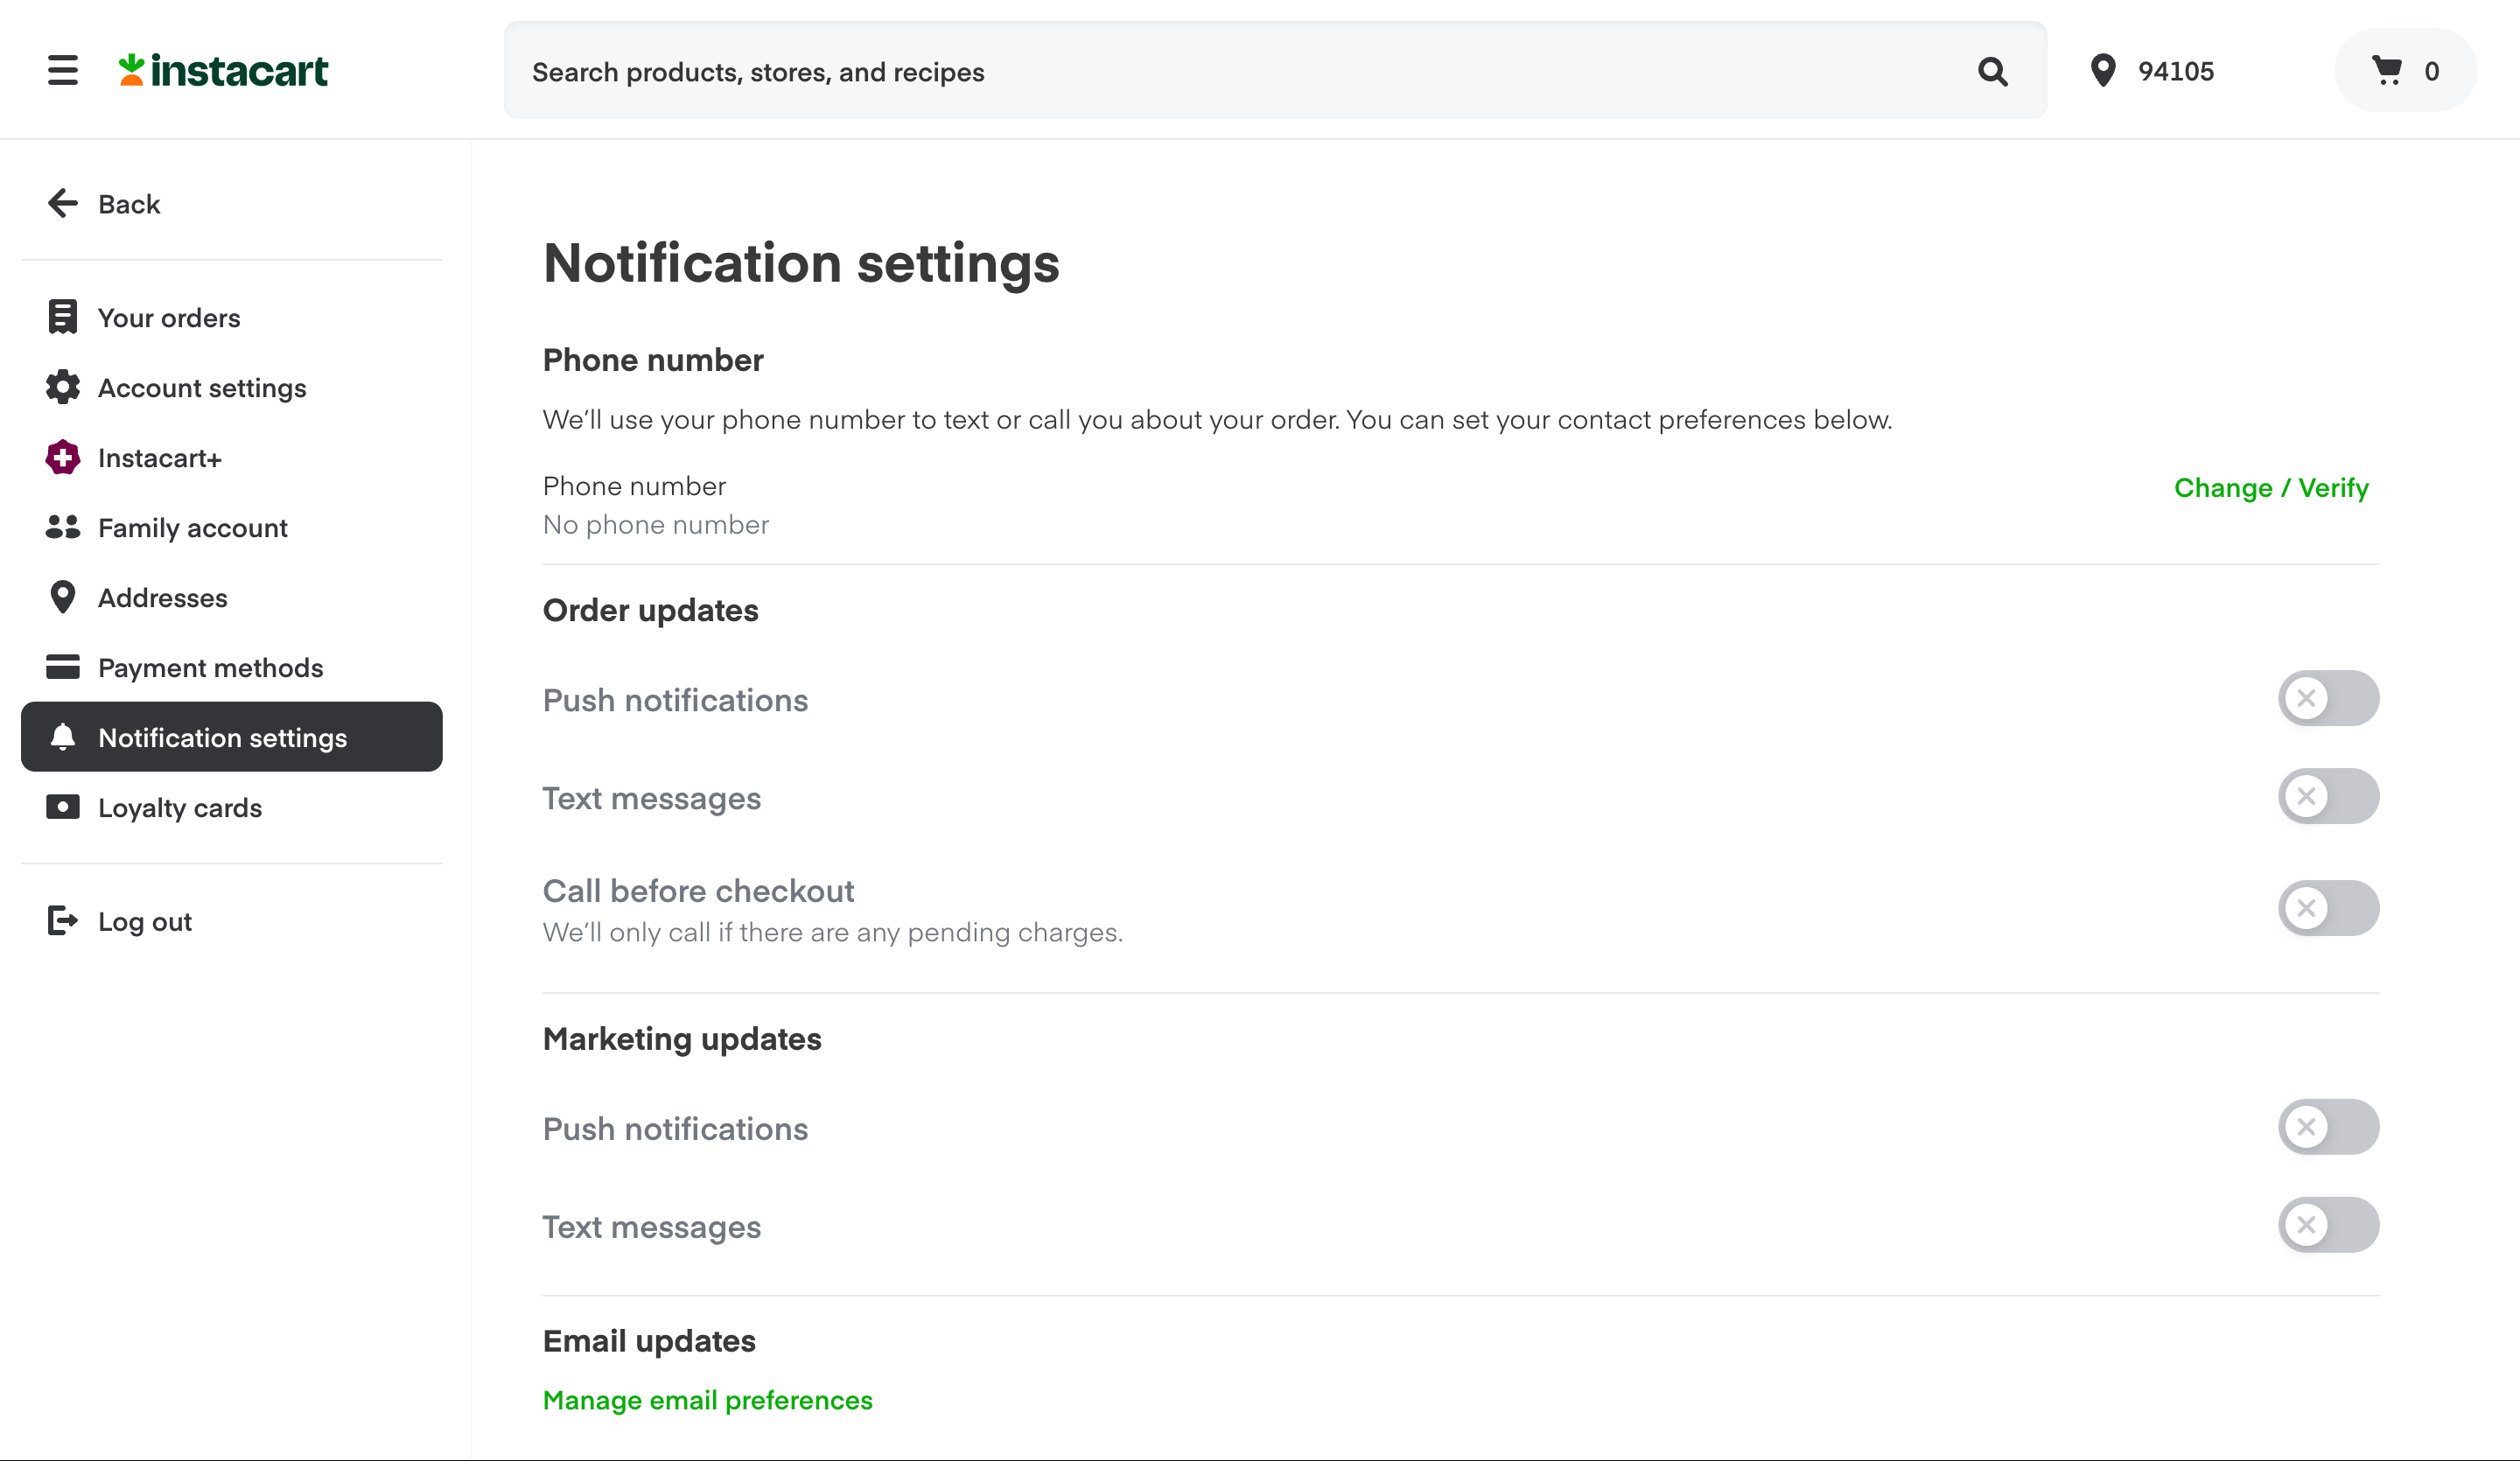Open the hamburger menu icon

[62, 70]
